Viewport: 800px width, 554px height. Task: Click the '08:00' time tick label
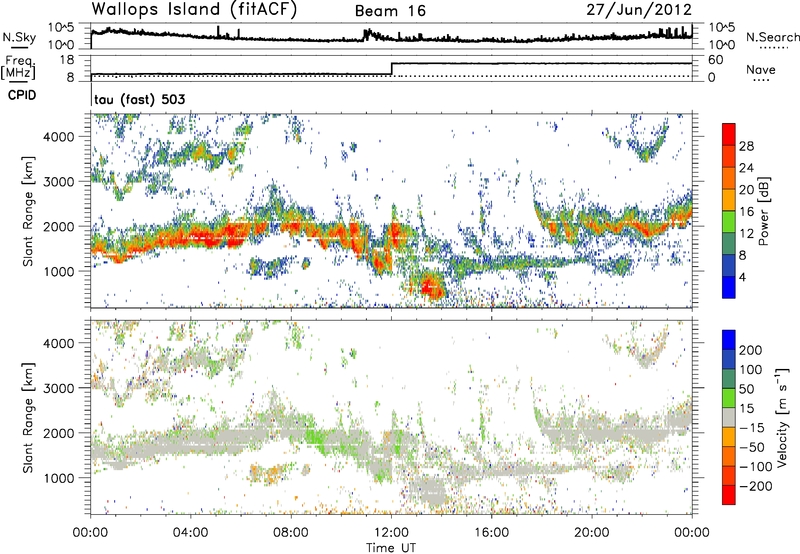291,533
